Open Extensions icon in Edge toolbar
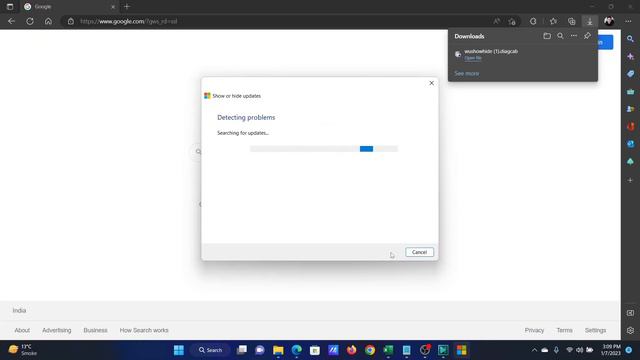The height and width of the screenshot is (360, 640). tap(533, 21)
